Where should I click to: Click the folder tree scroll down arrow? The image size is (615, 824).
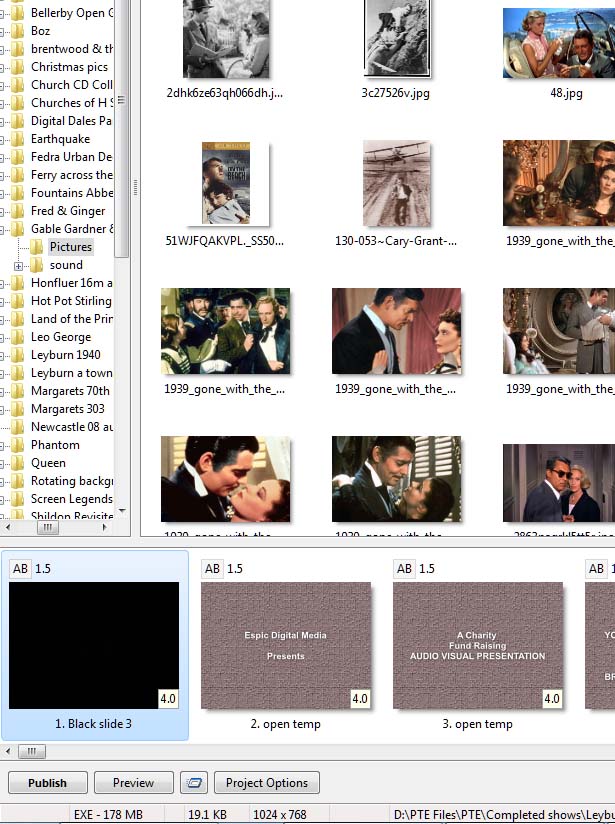tap(122, 510)
